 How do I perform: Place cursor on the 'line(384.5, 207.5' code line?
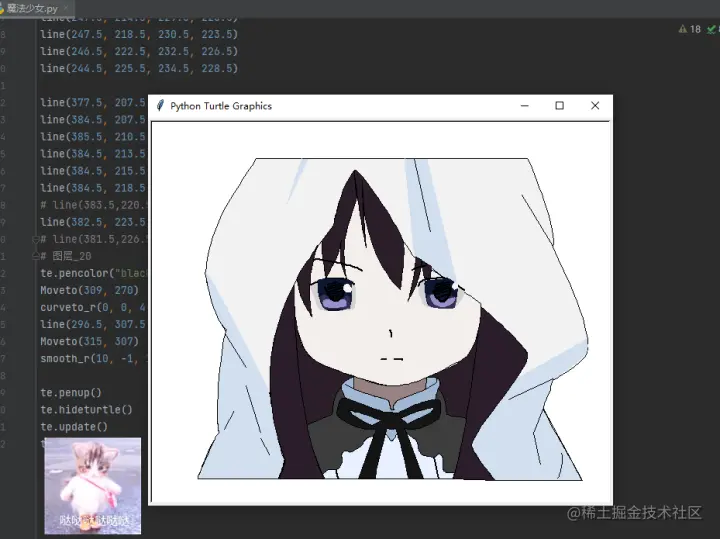[93, 119]
